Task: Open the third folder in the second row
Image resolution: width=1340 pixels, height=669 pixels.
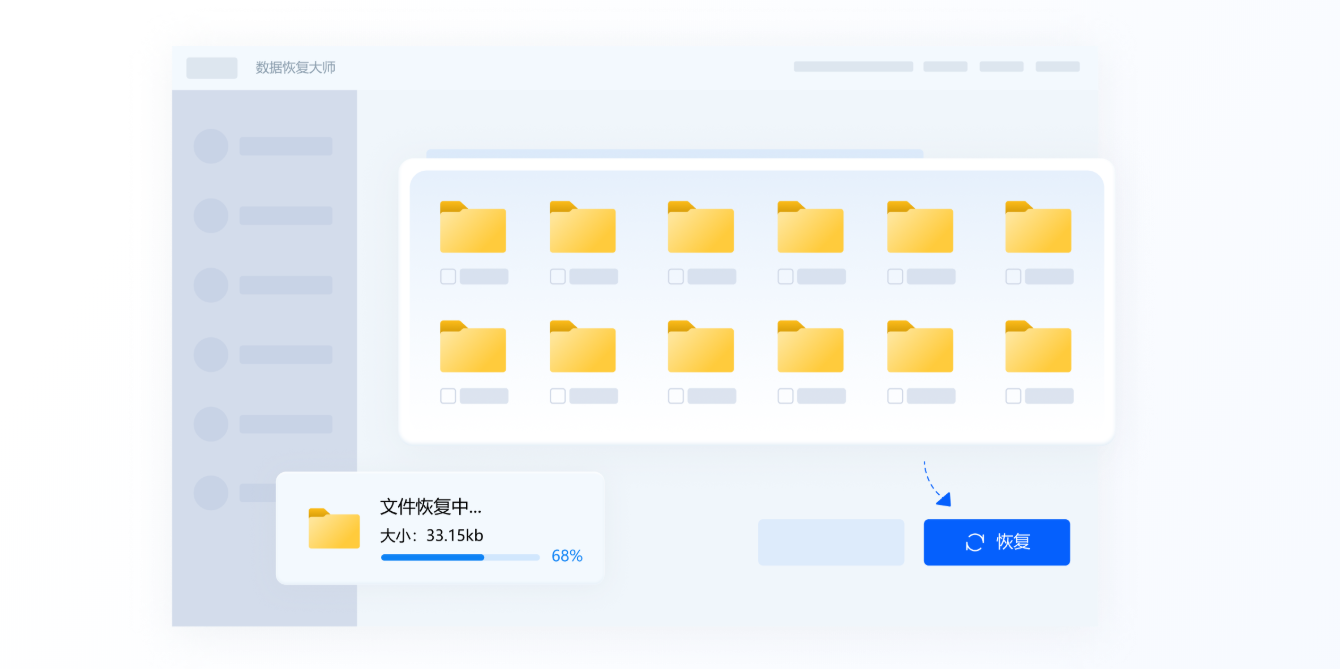Action: (700, 347)
